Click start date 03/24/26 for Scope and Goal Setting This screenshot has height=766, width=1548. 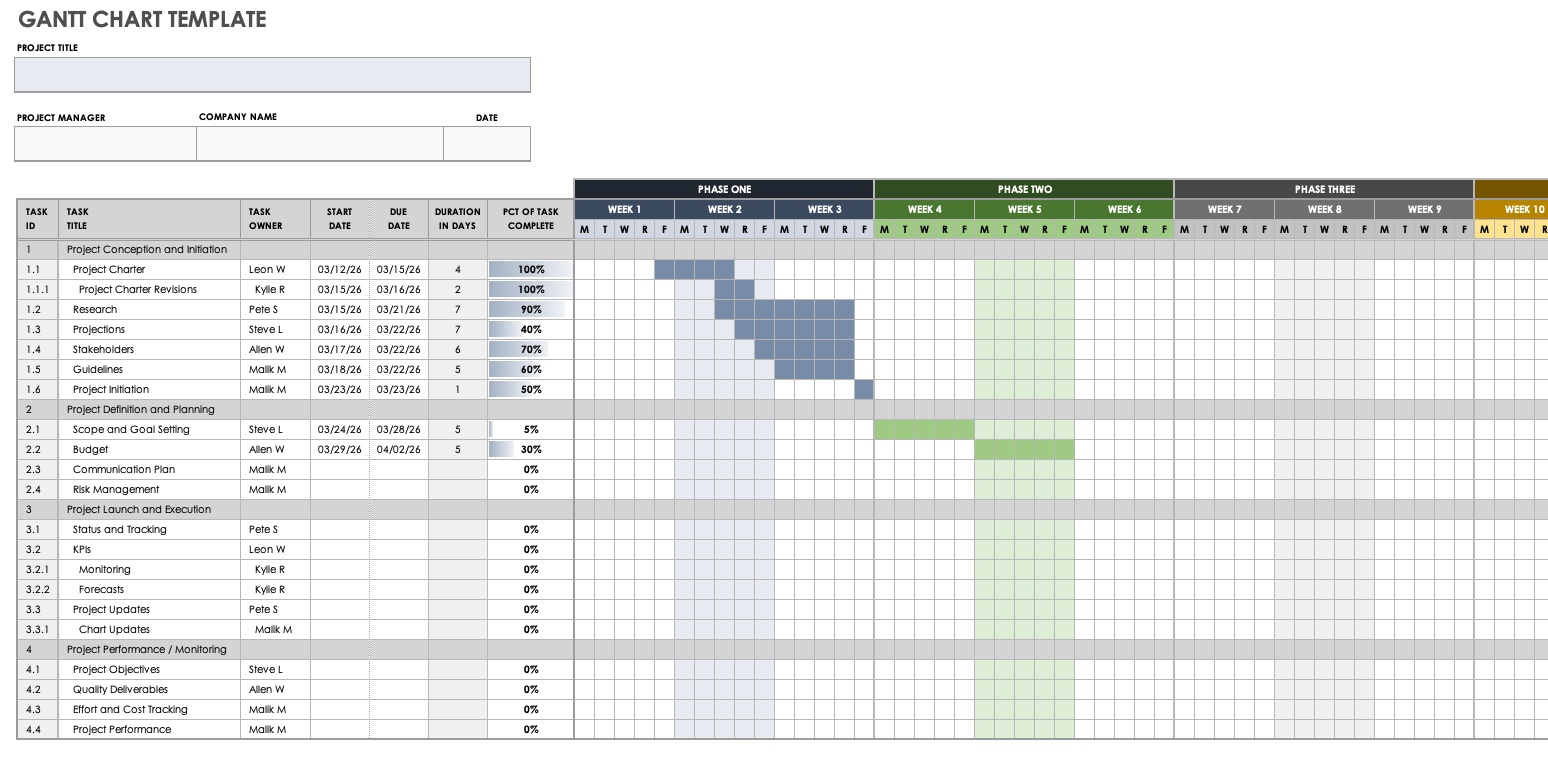[x=340, y=429]
